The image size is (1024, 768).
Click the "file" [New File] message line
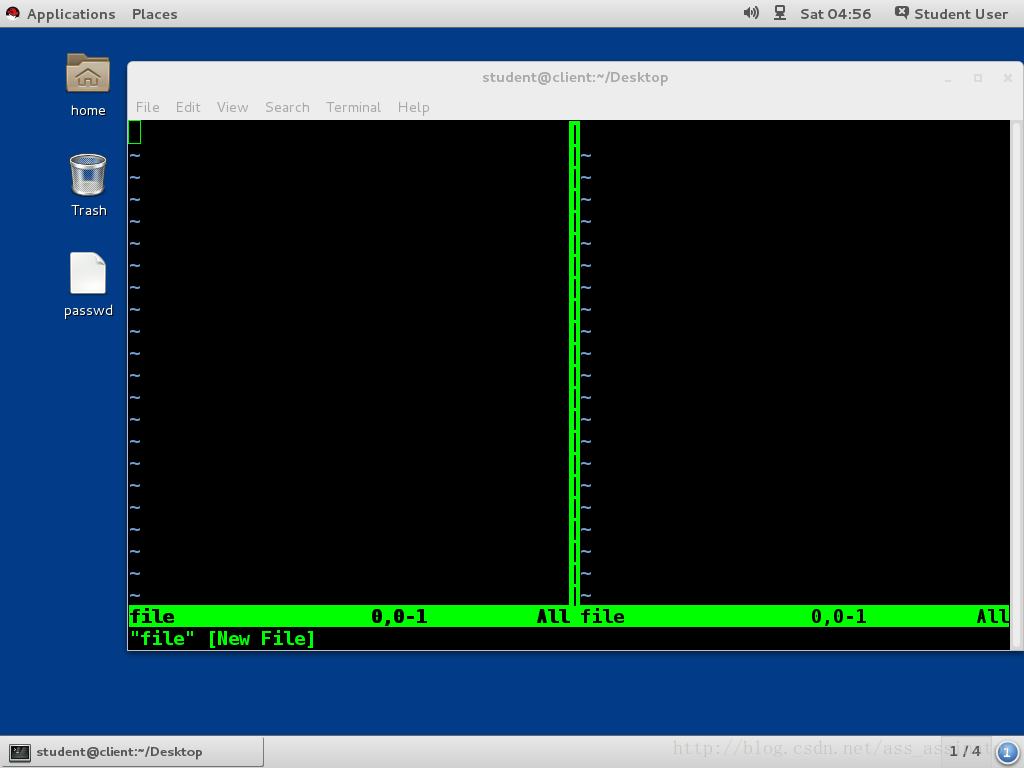point(222,638)
